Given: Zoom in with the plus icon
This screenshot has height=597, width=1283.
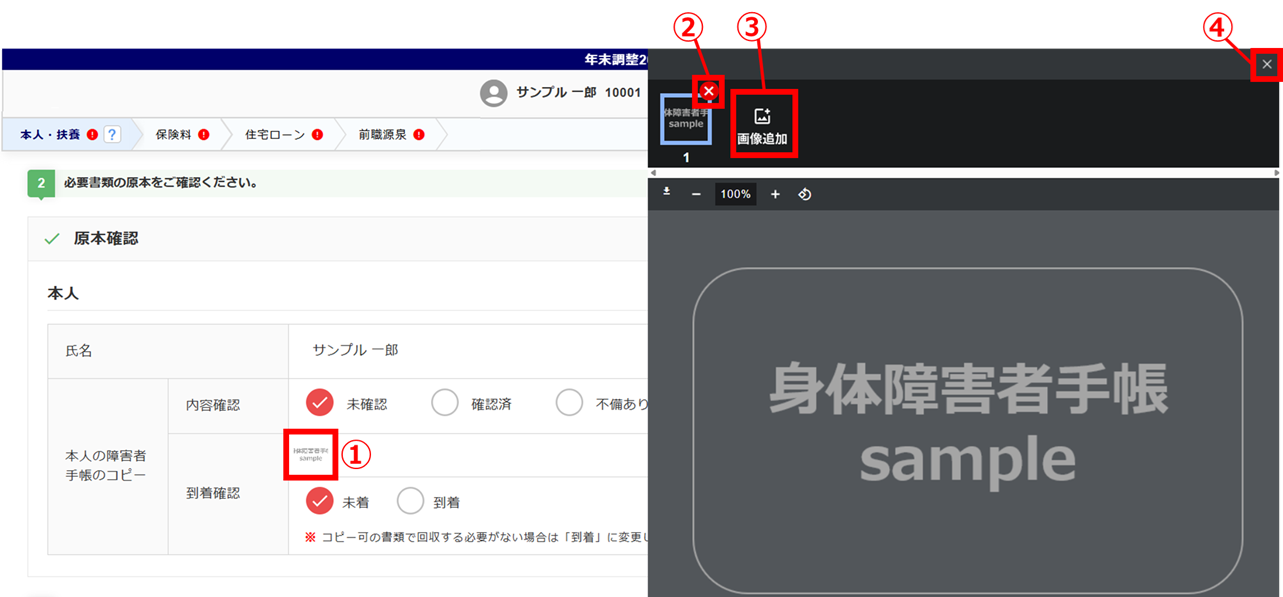Looking at the screenshot, I should click(775, 194).
